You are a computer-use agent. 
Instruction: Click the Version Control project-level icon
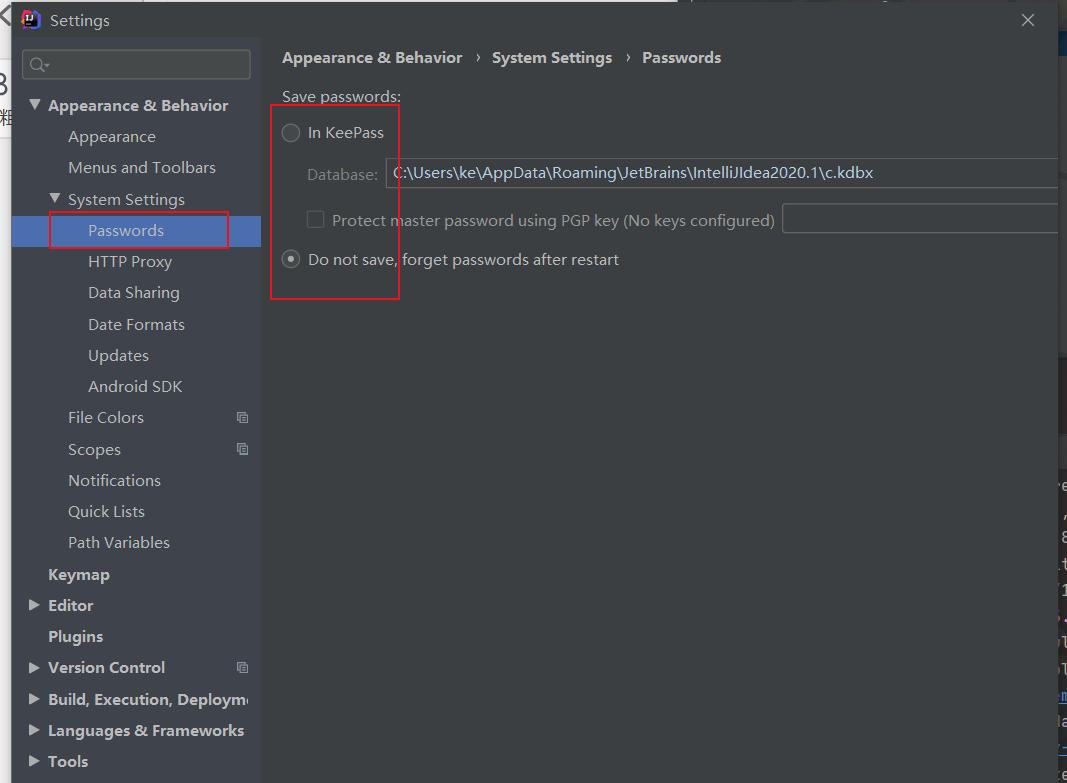[x=242, y=668]
